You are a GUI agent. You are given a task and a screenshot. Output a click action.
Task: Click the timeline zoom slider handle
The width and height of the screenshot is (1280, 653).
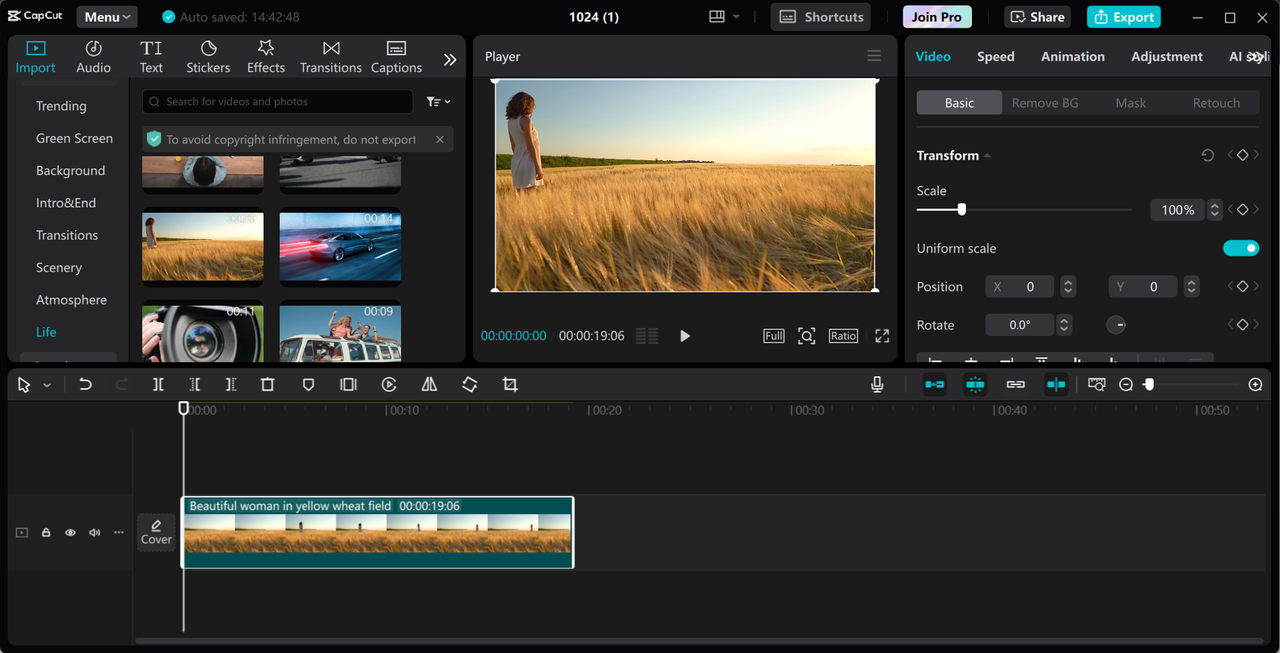(1149, 384)
